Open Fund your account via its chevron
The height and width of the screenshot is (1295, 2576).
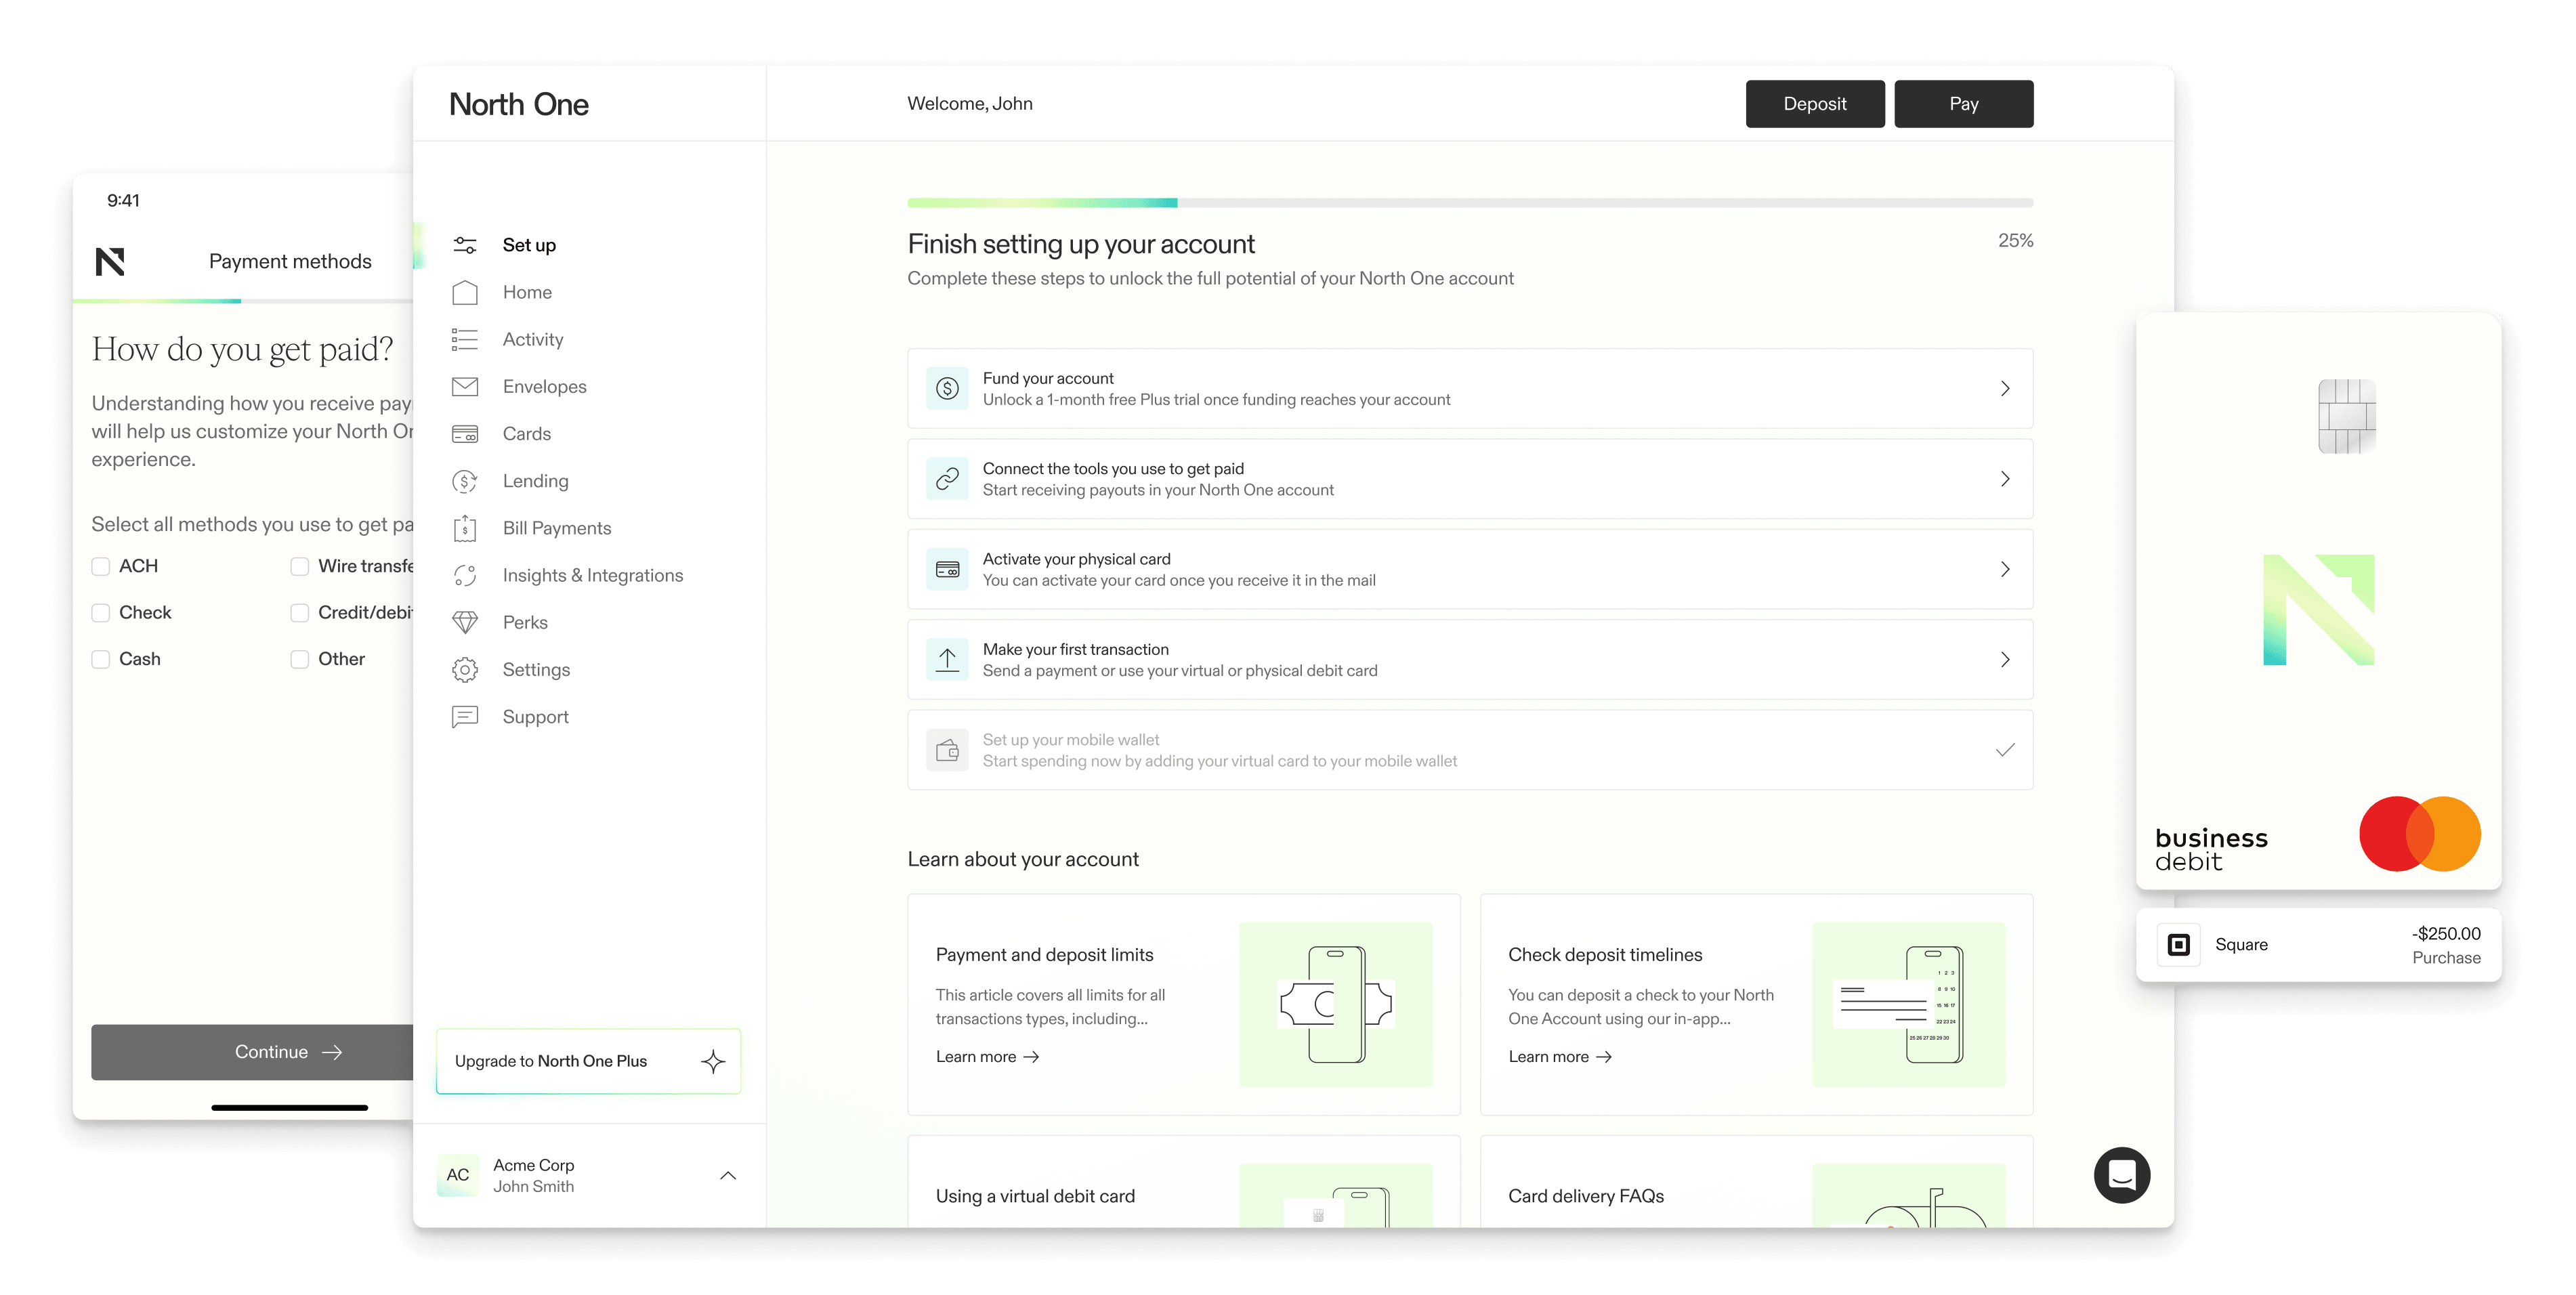pyautogui.click(x=2005, y=388)
